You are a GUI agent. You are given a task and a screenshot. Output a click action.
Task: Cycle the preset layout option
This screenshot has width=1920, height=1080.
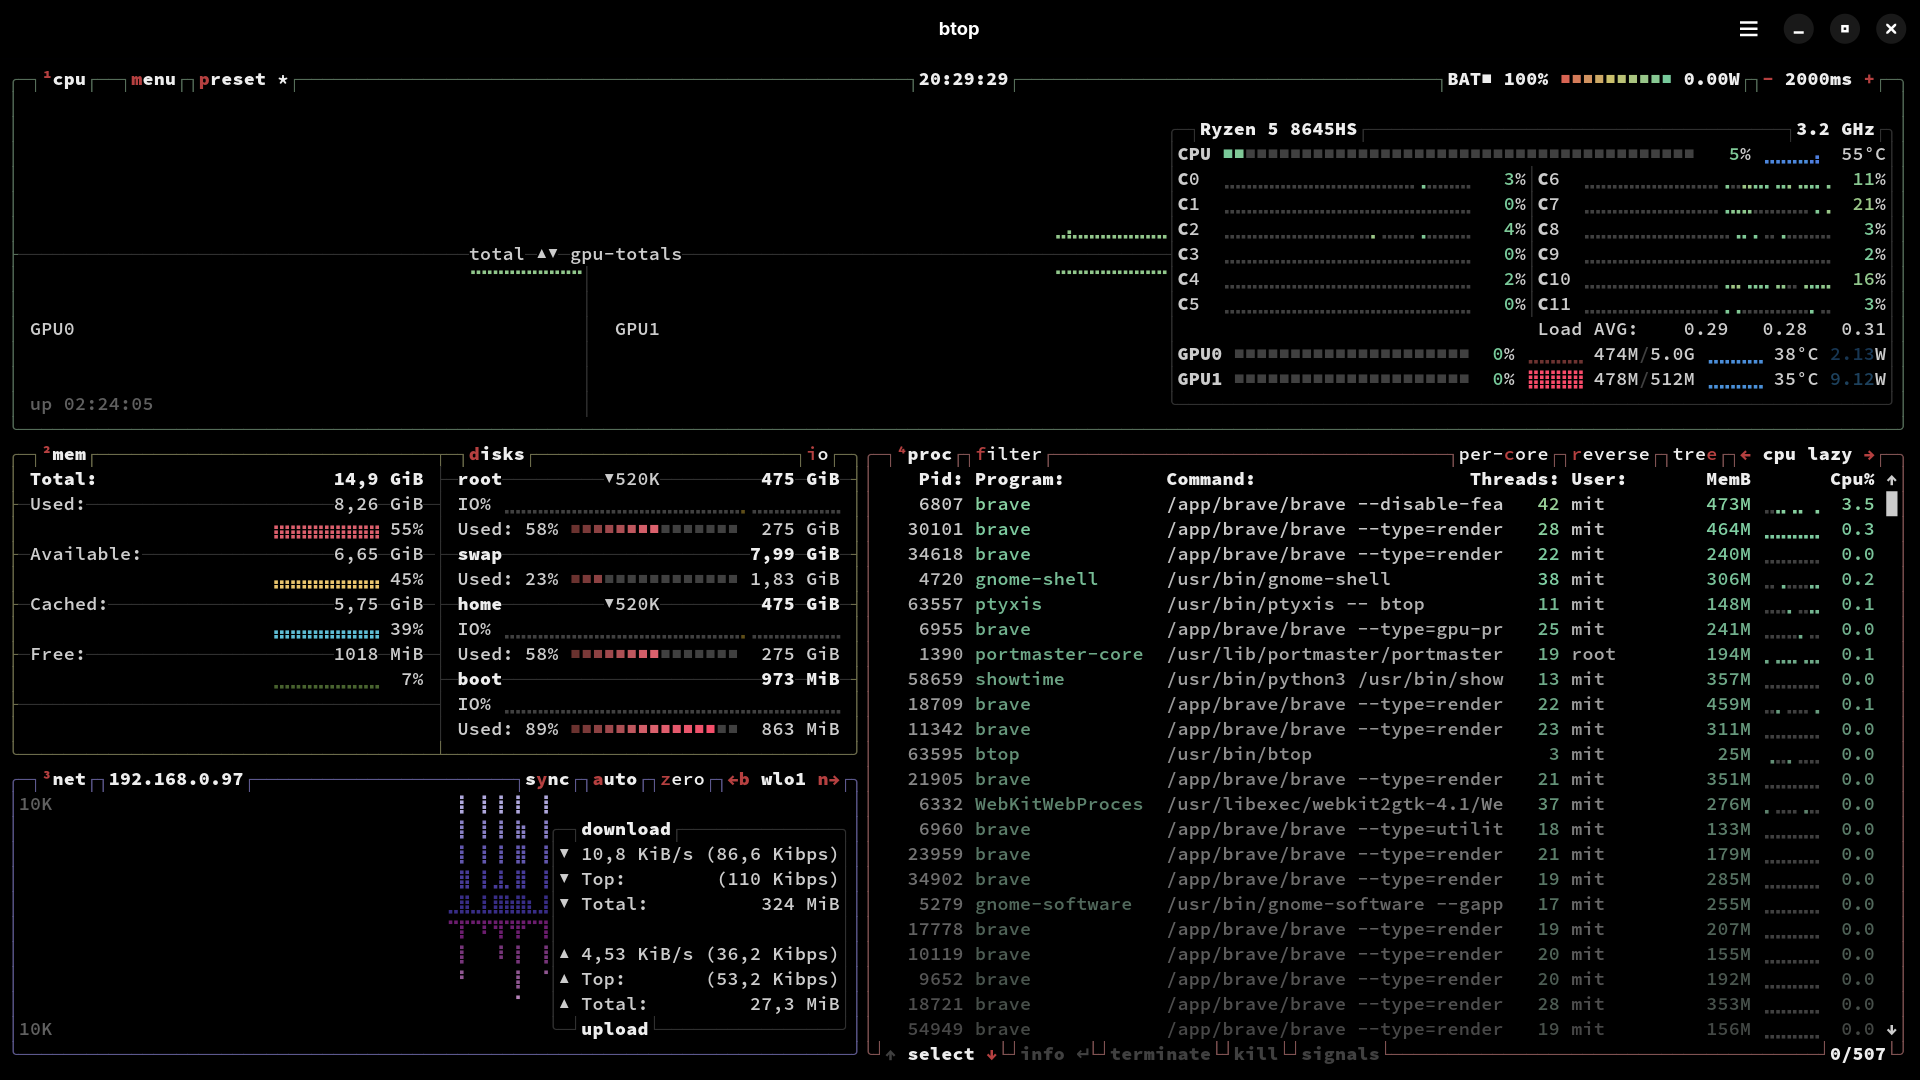tap(232, 79)
